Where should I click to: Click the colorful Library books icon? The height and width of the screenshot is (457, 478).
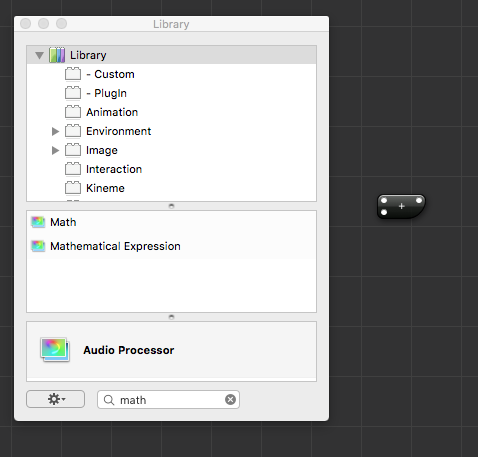[x=57, y=55]
